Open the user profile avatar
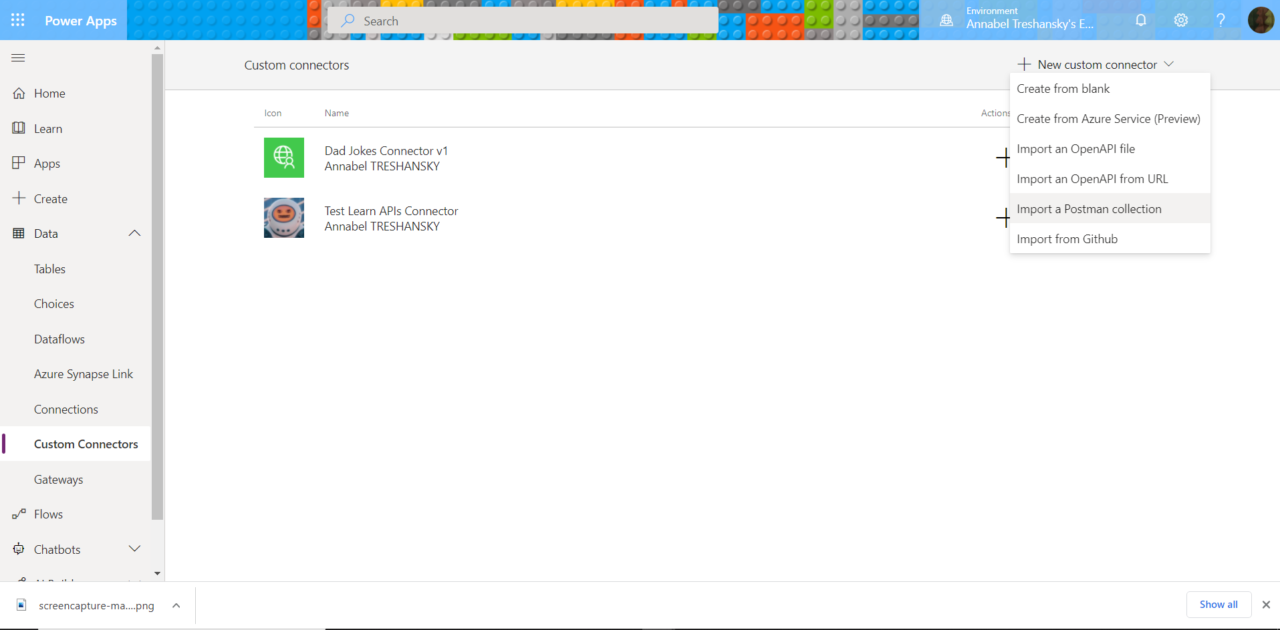 pyautogui.click(x=1260, y=20)
